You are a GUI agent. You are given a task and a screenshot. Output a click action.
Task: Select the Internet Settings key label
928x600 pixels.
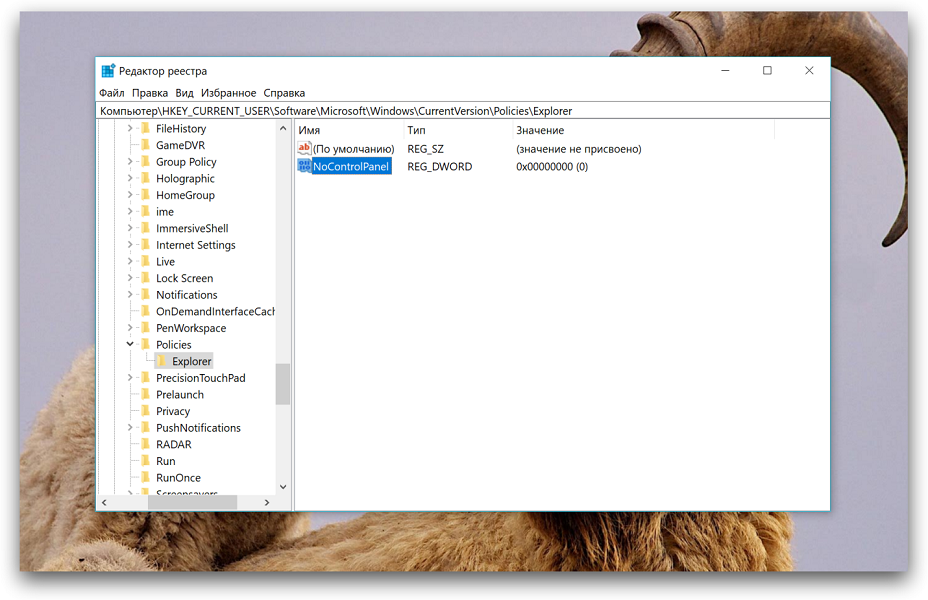[195, 245]
